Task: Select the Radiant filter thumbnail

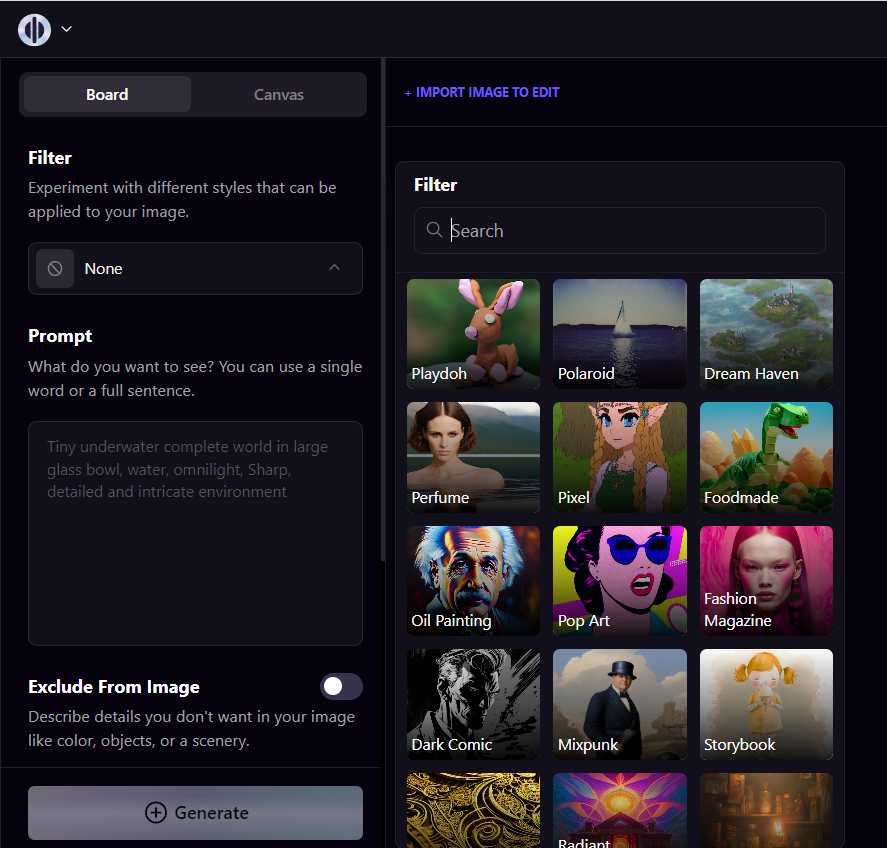Action: point(619,810)
